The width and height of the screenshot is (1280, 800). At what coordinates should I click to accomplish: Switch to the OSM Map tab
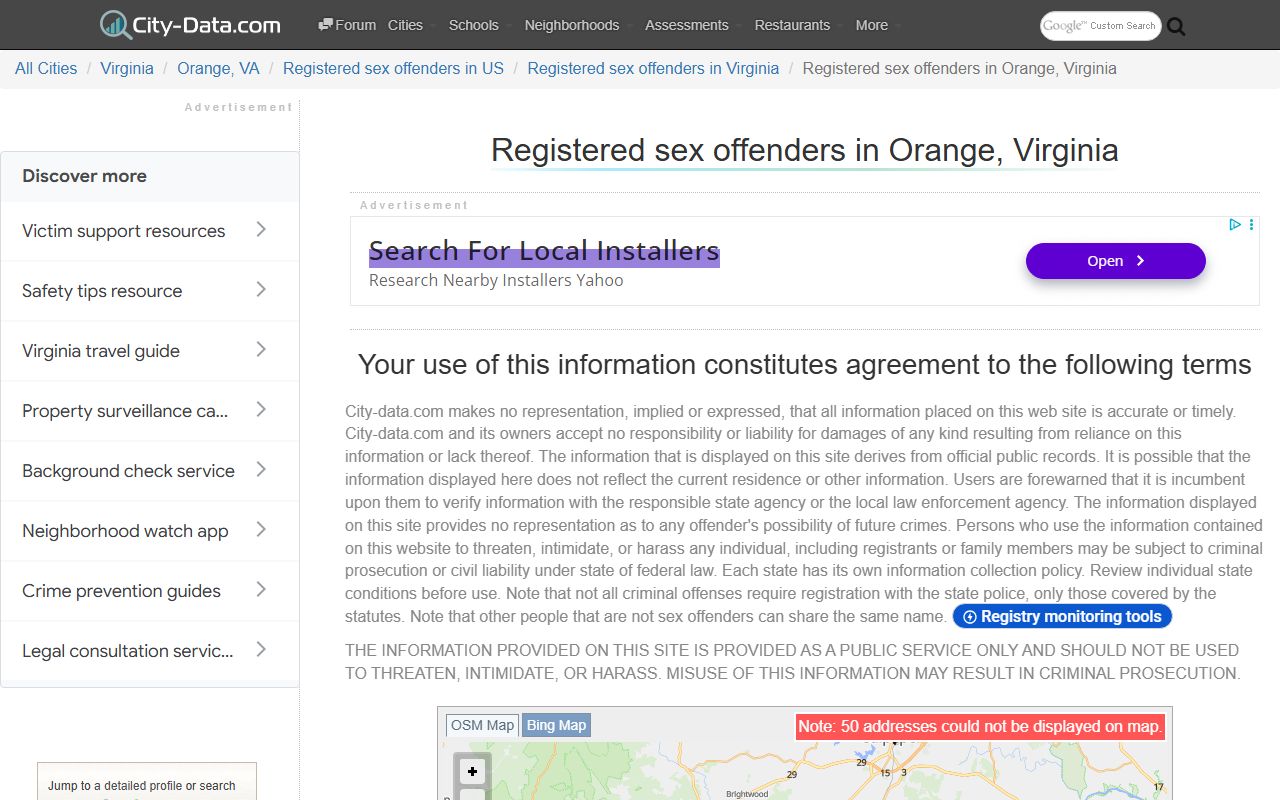(x=482, y=725)
